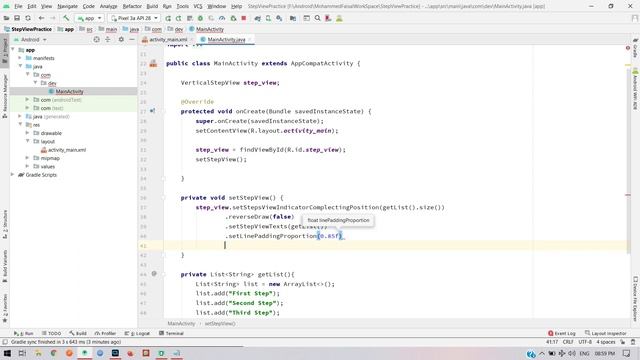The image size is (640, 360).
Task: Open the Refactor menu
Action: tap(132, 6)
